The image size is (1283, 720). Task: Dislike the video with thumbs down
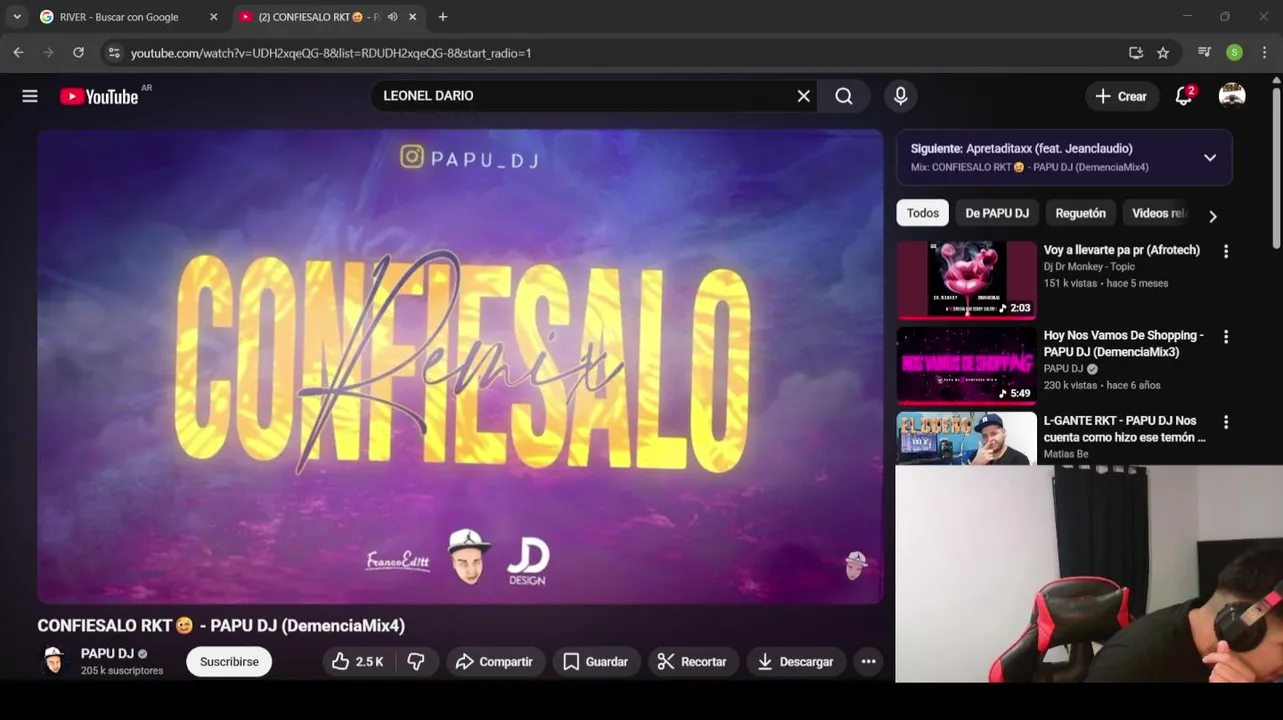point(416,662)
